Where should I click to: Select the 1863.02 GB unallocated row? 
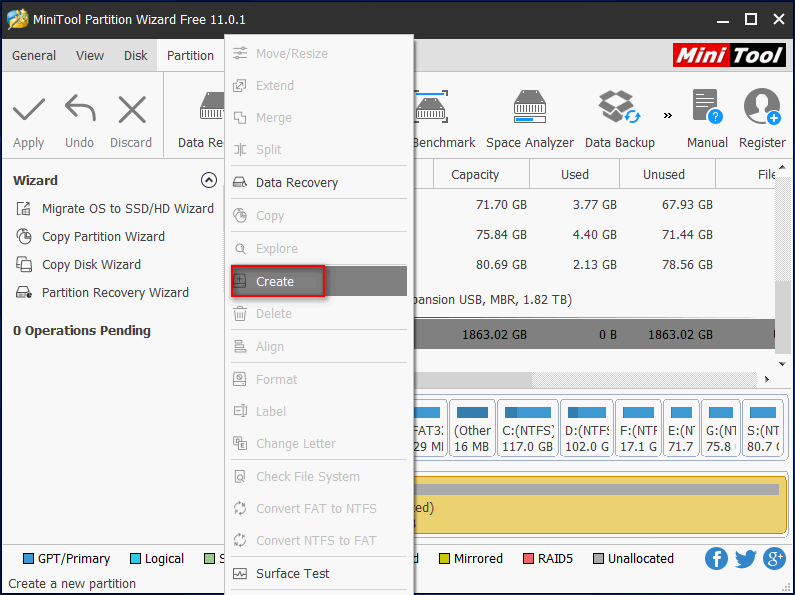[x=594, y=334]
